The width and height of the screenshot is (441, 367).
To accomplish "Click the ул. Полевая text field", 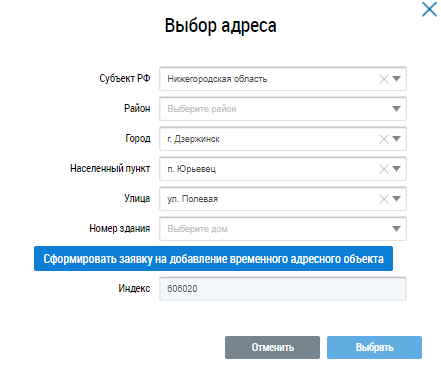I will pos(268,199).
